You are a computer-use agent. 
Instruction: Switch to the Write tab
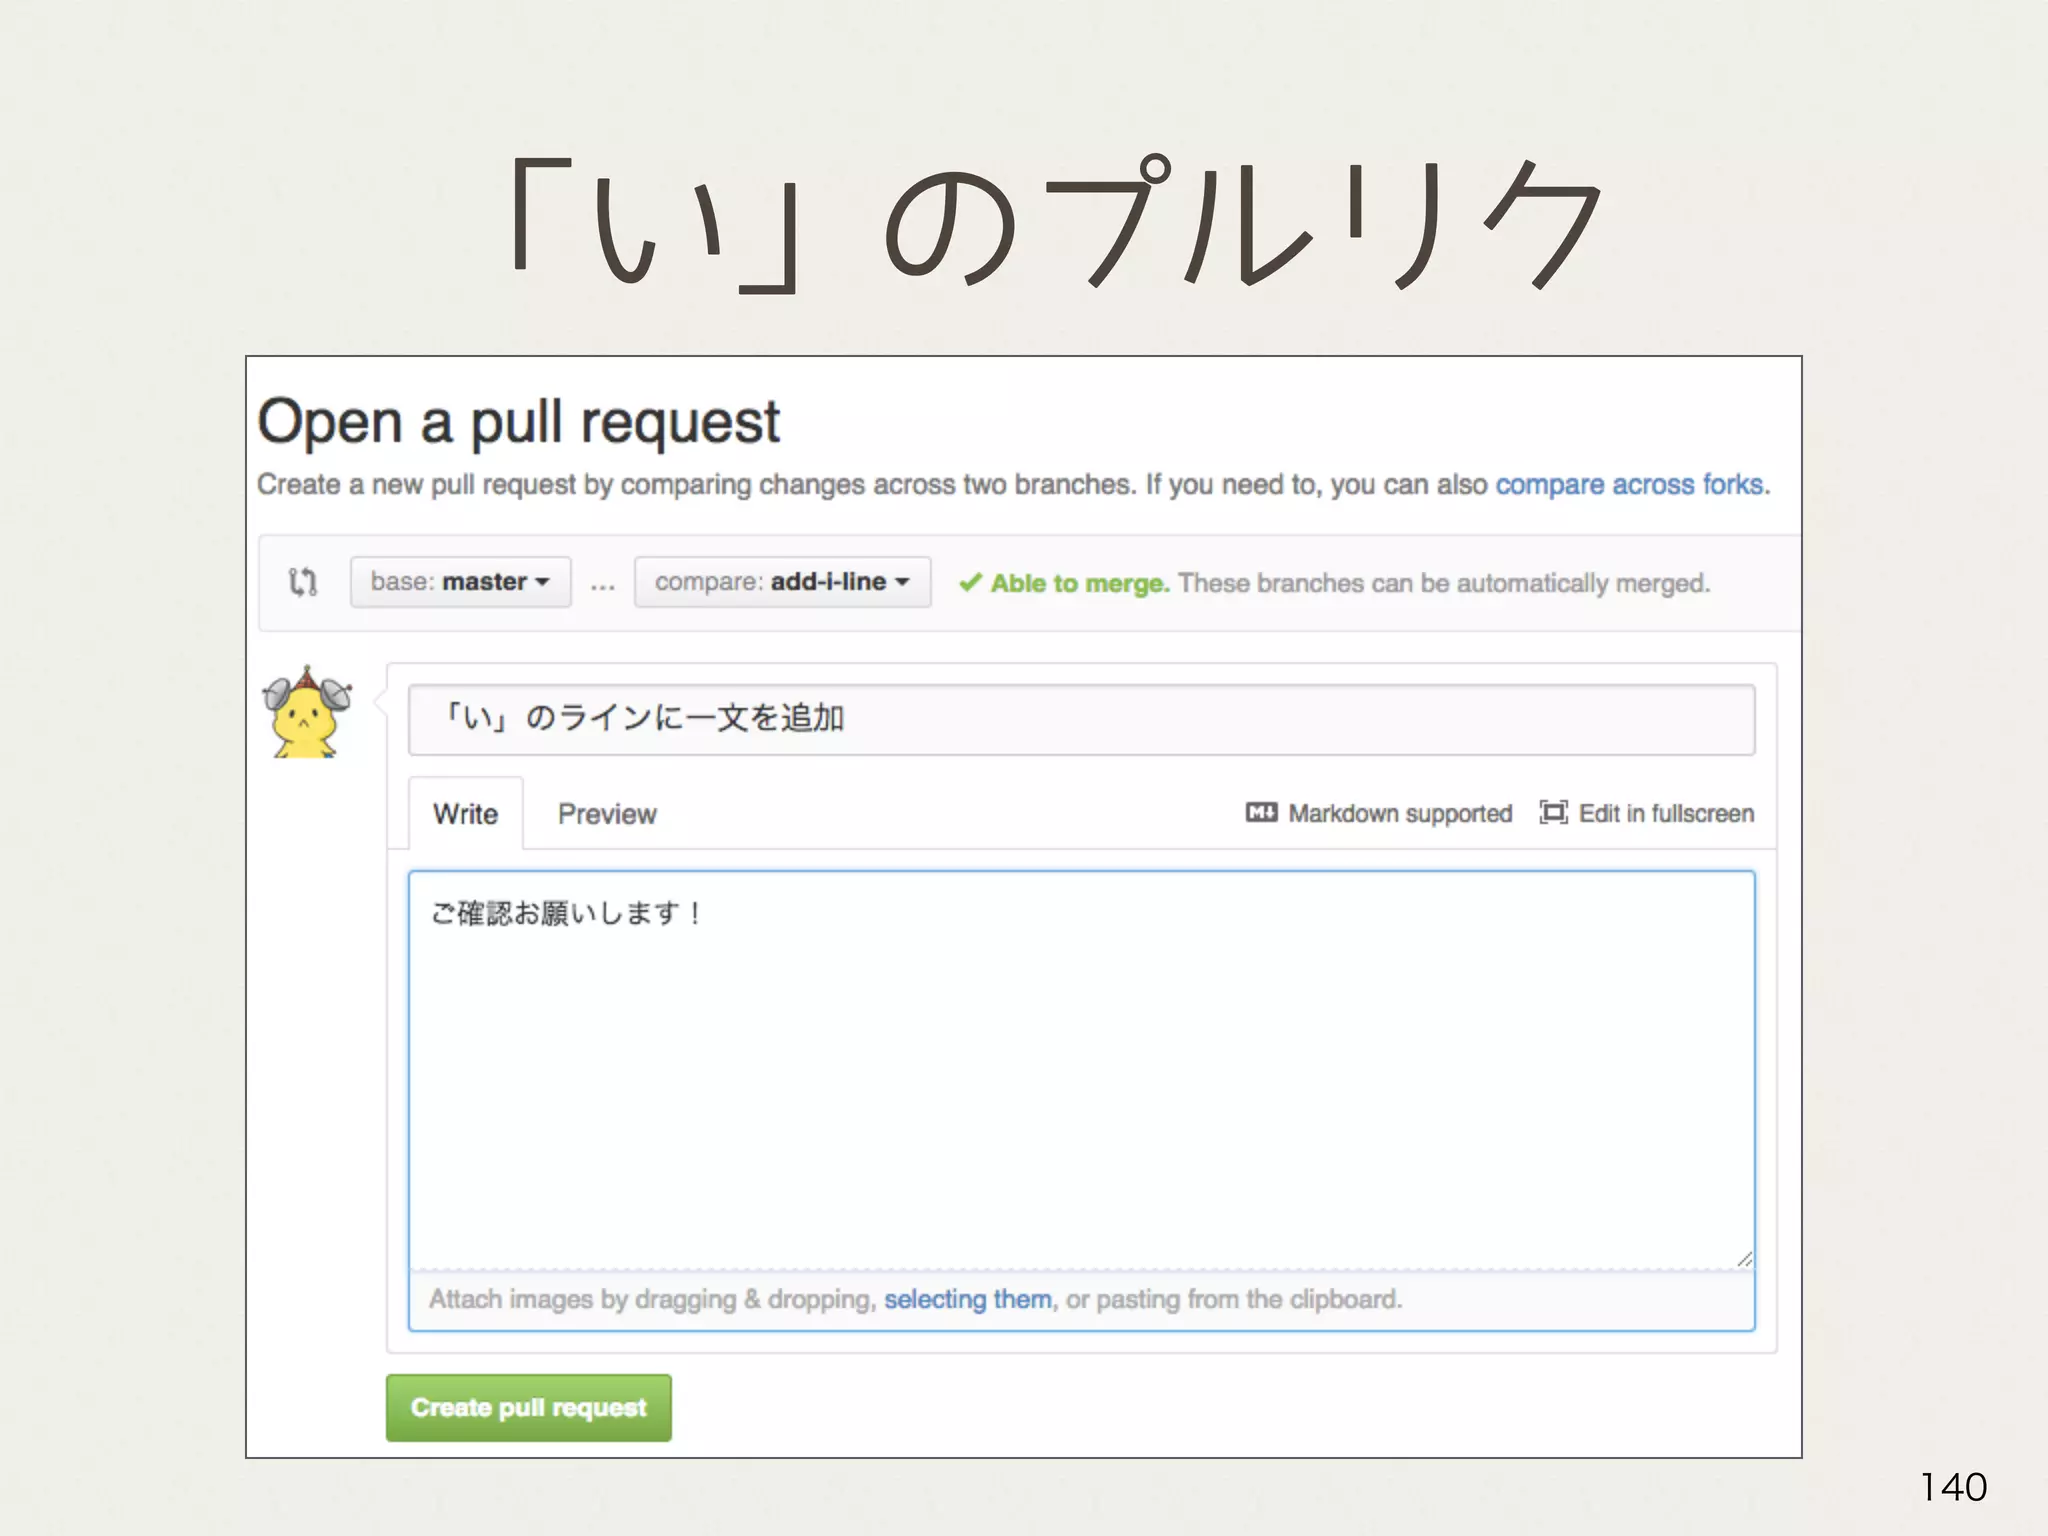[465, 814]
